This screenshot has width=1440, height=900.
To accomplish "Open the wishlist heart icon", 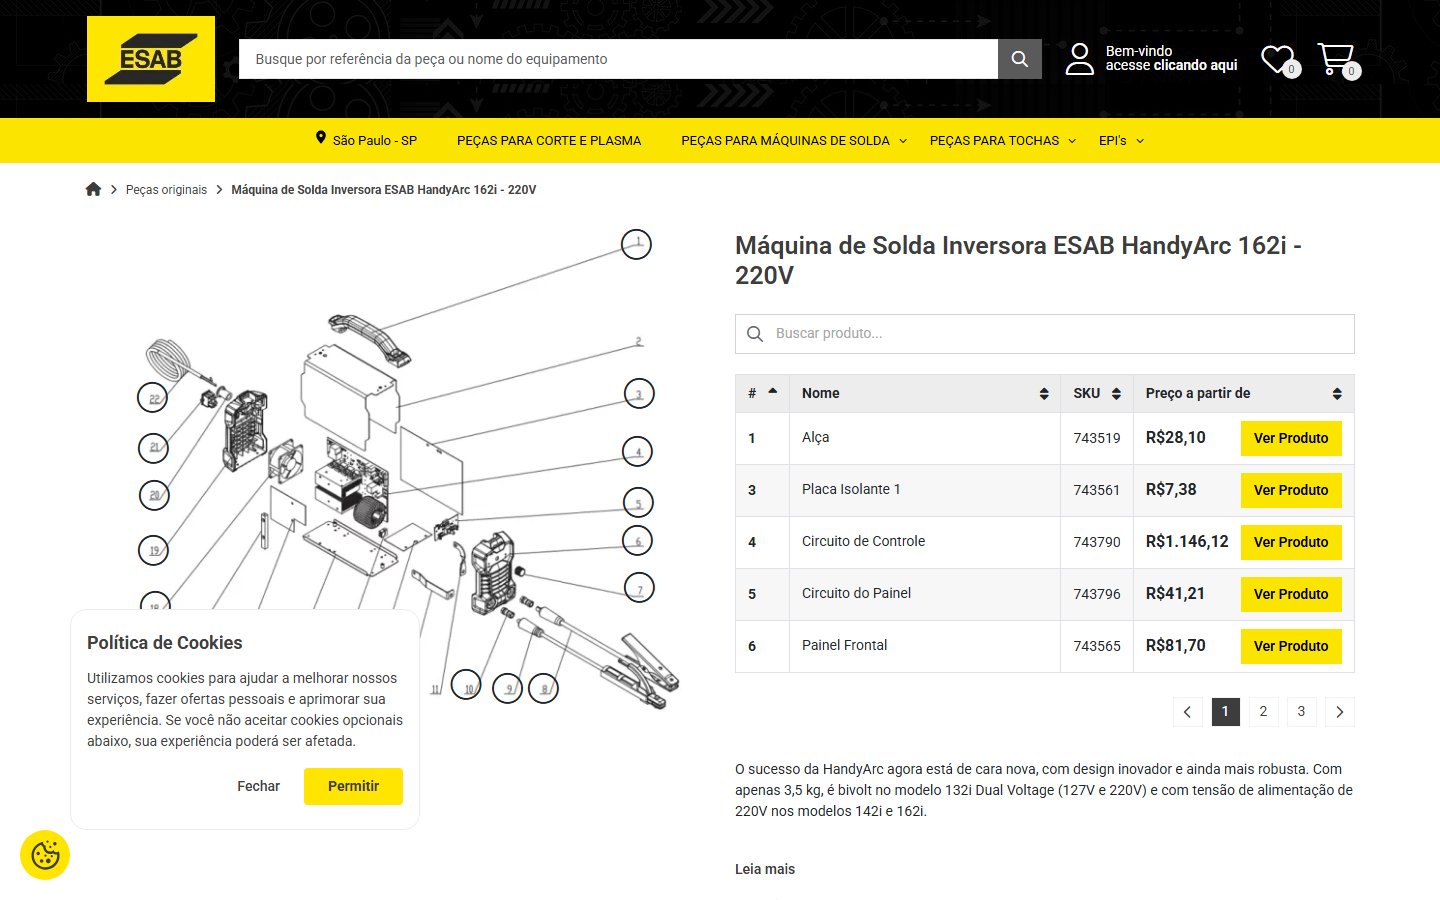I will [1277, 59].
